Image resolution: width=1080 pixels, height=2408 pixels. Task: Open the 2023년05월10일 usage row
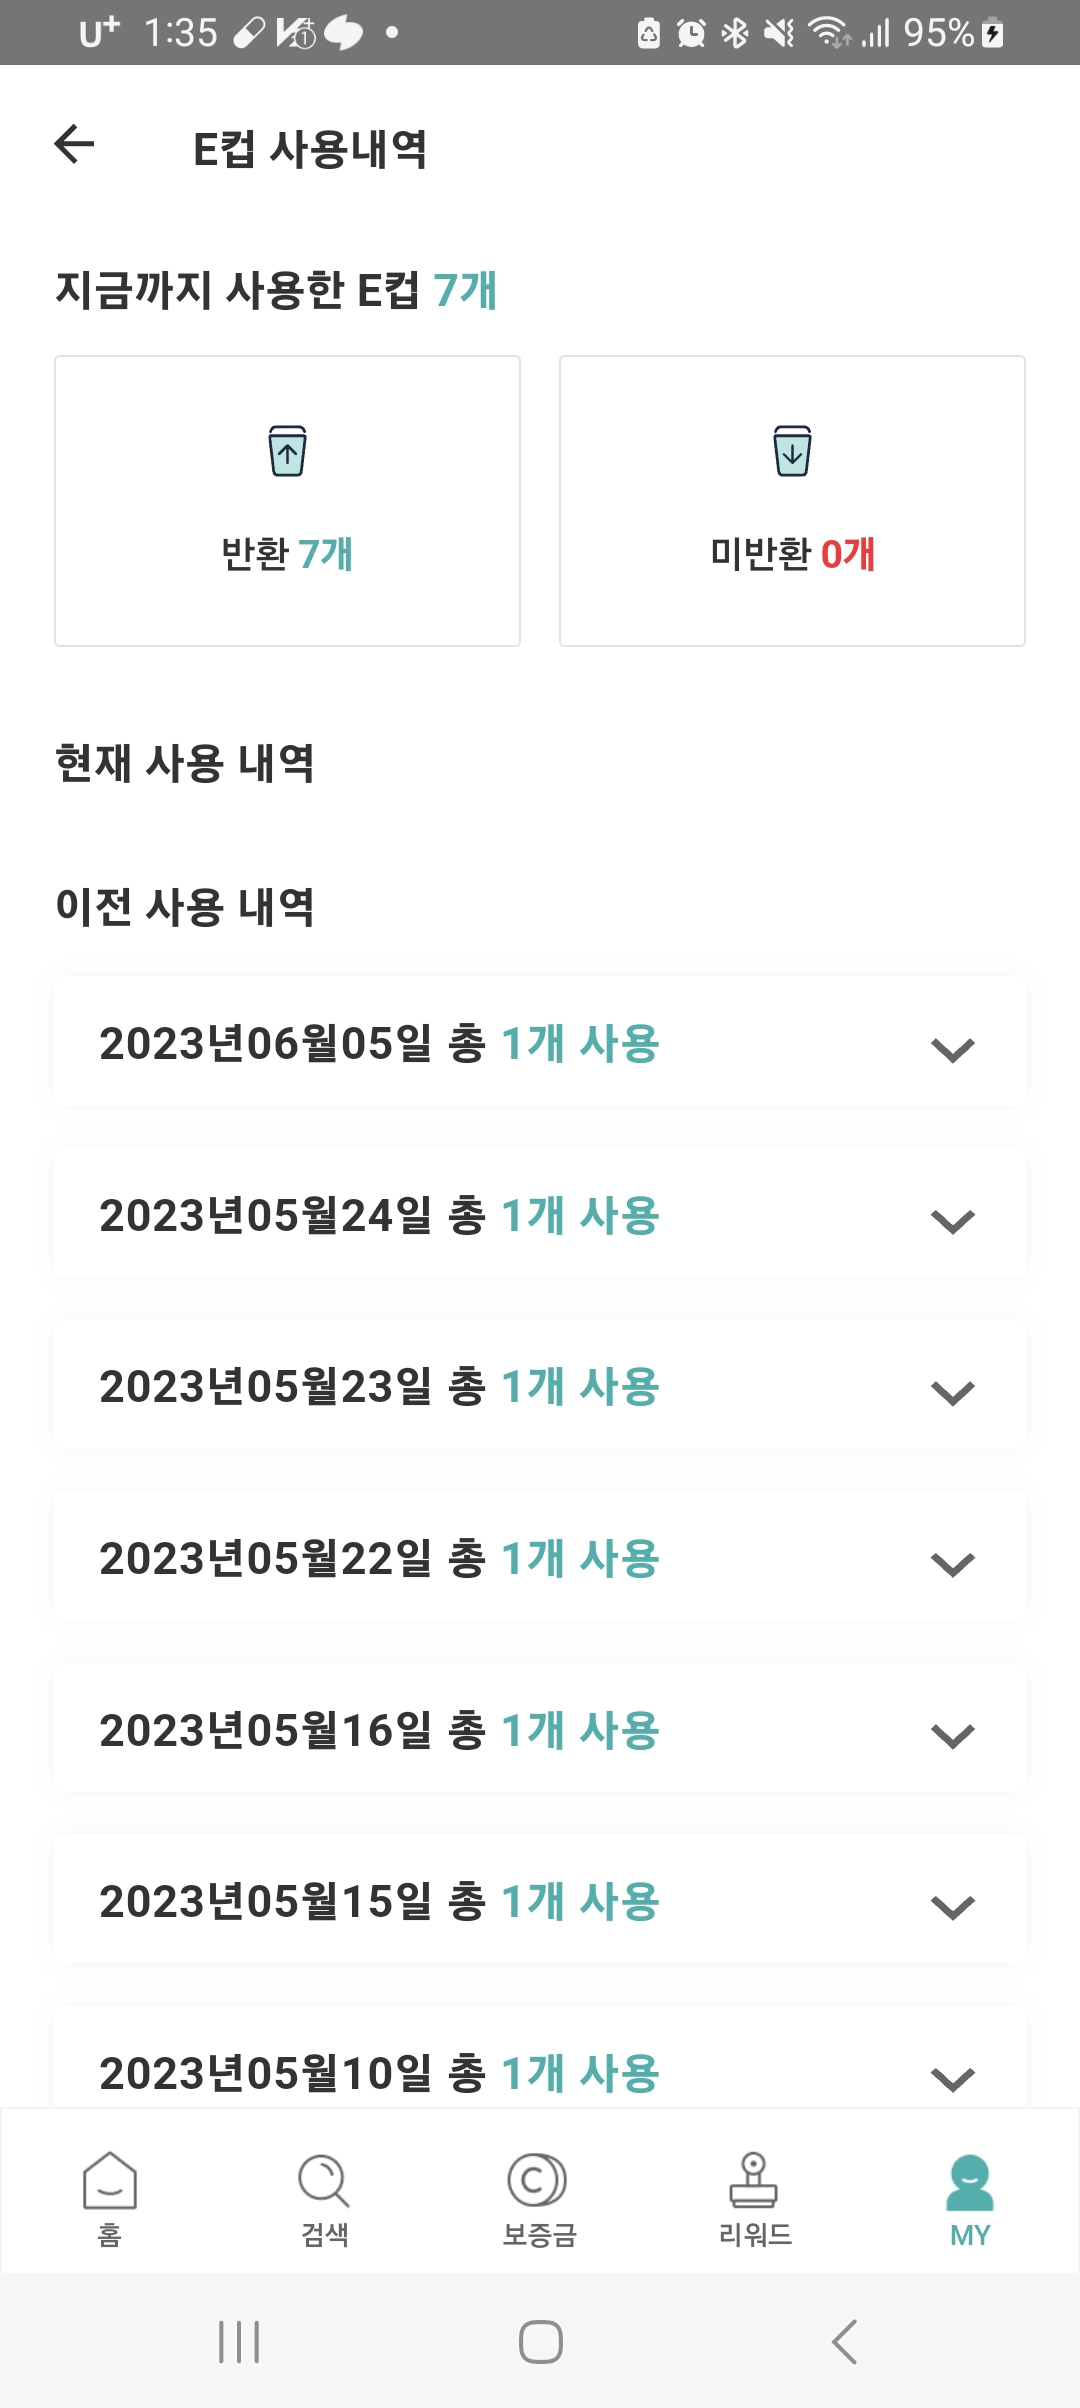539,2070
